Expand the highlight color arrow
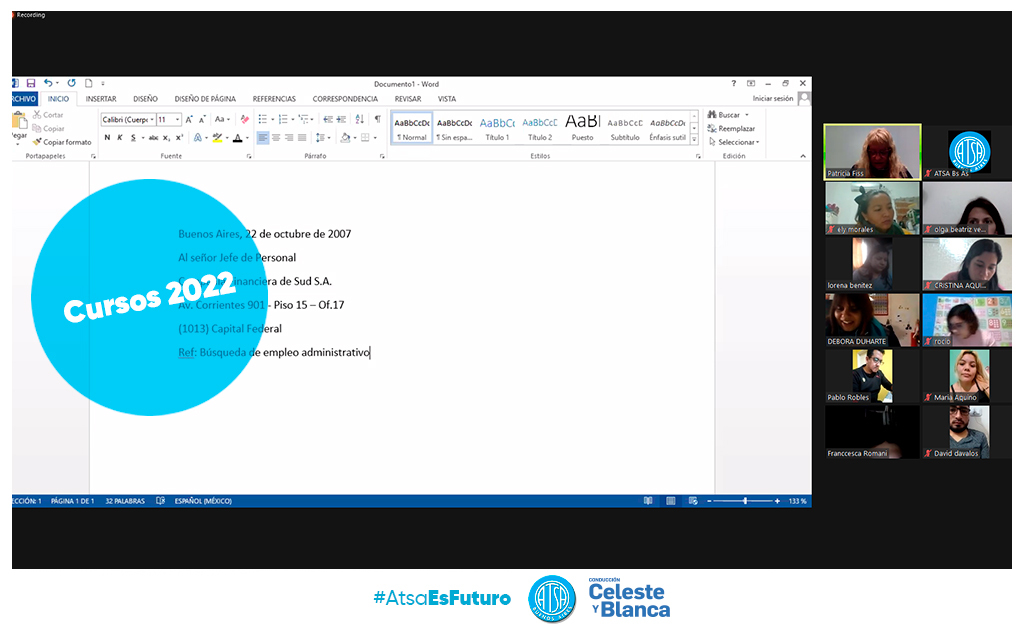The height and width of the screenshot is (628, 1024). tap(227, 138)
